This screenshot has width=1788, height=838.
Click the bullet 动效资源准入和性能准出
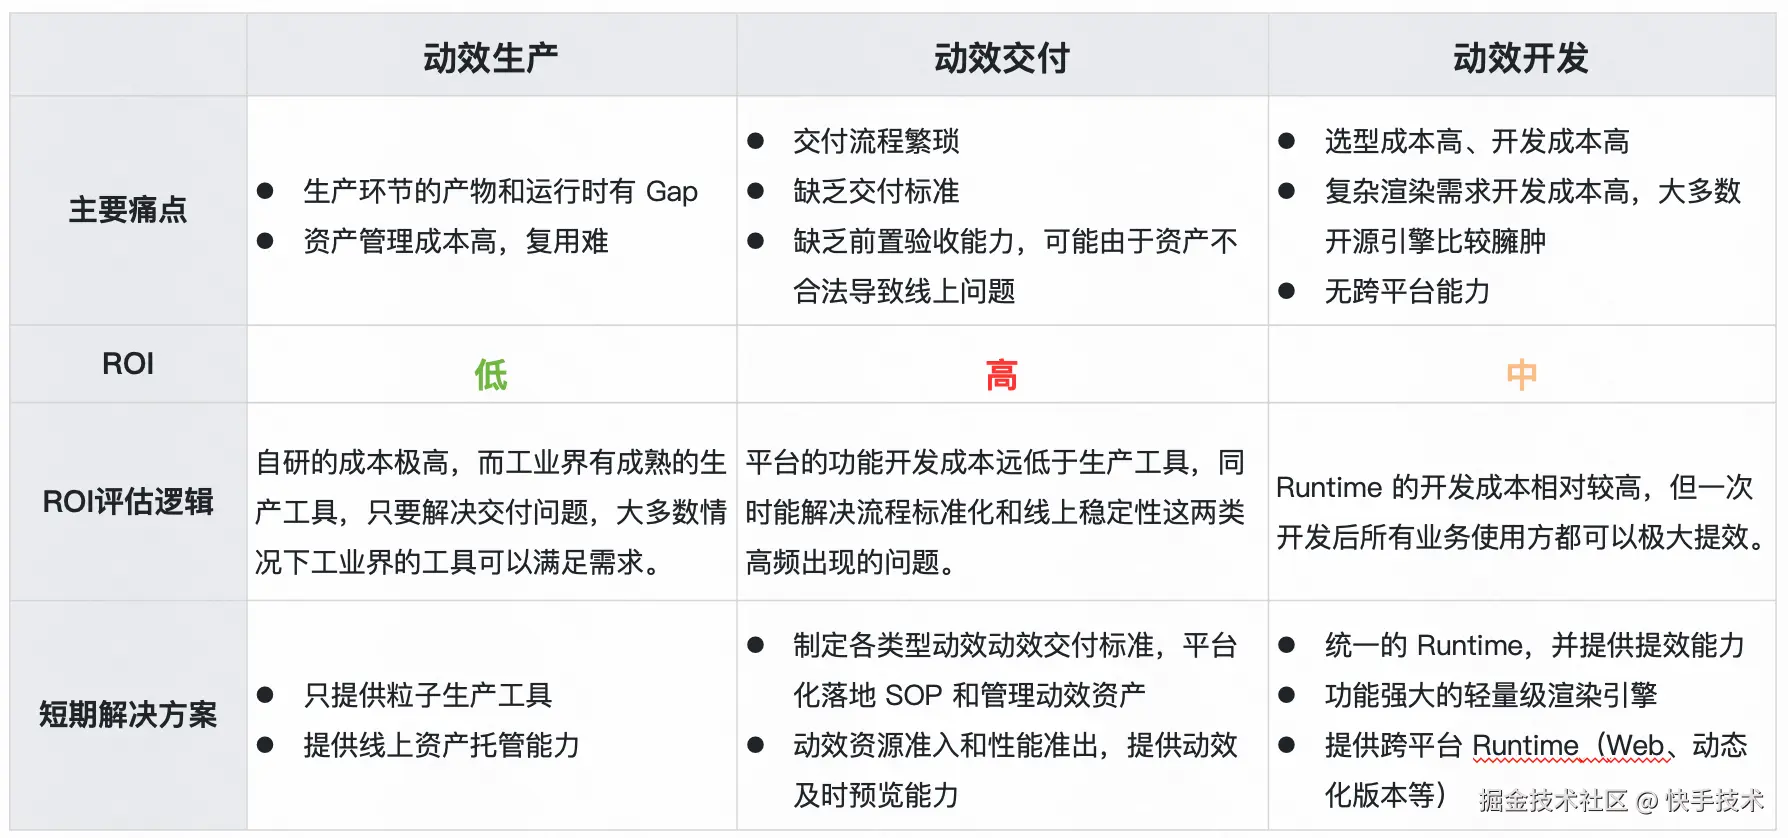click(1015, 769)
